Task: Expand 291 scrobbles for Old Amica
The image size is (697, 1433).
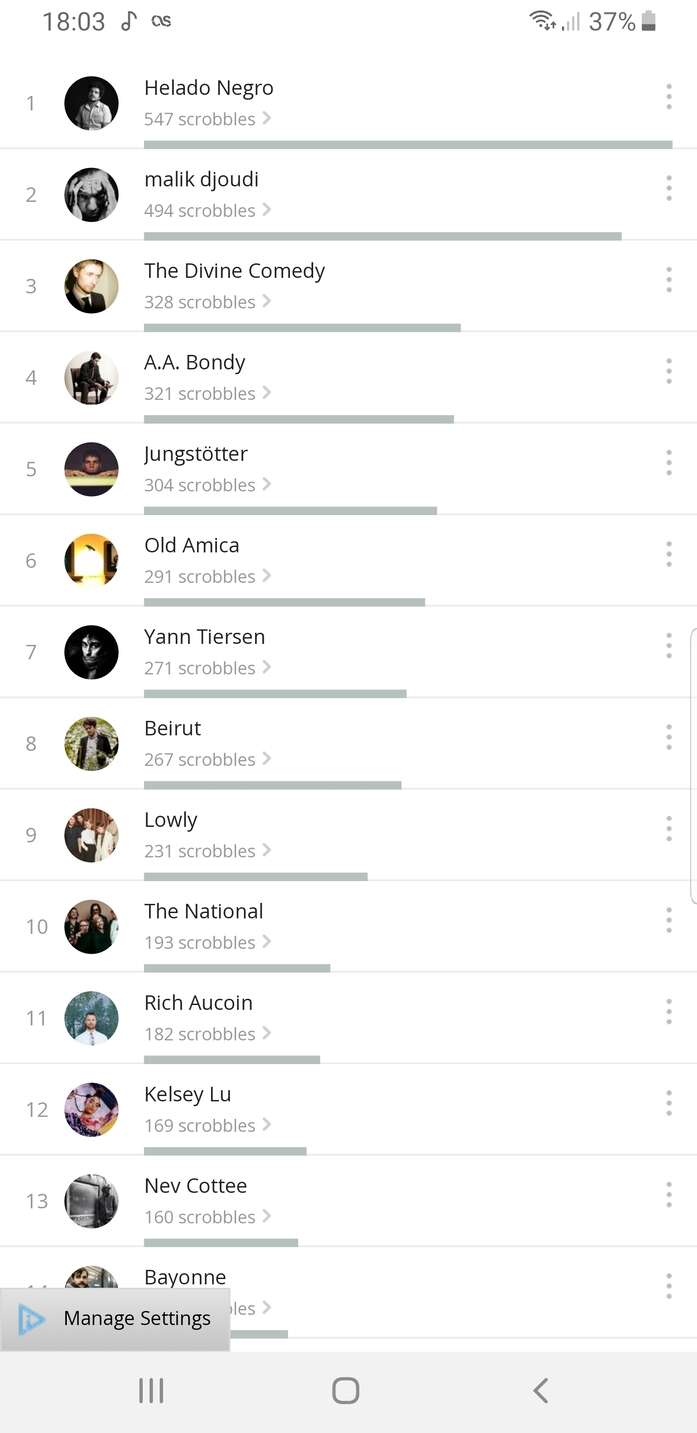Action: 208,576
